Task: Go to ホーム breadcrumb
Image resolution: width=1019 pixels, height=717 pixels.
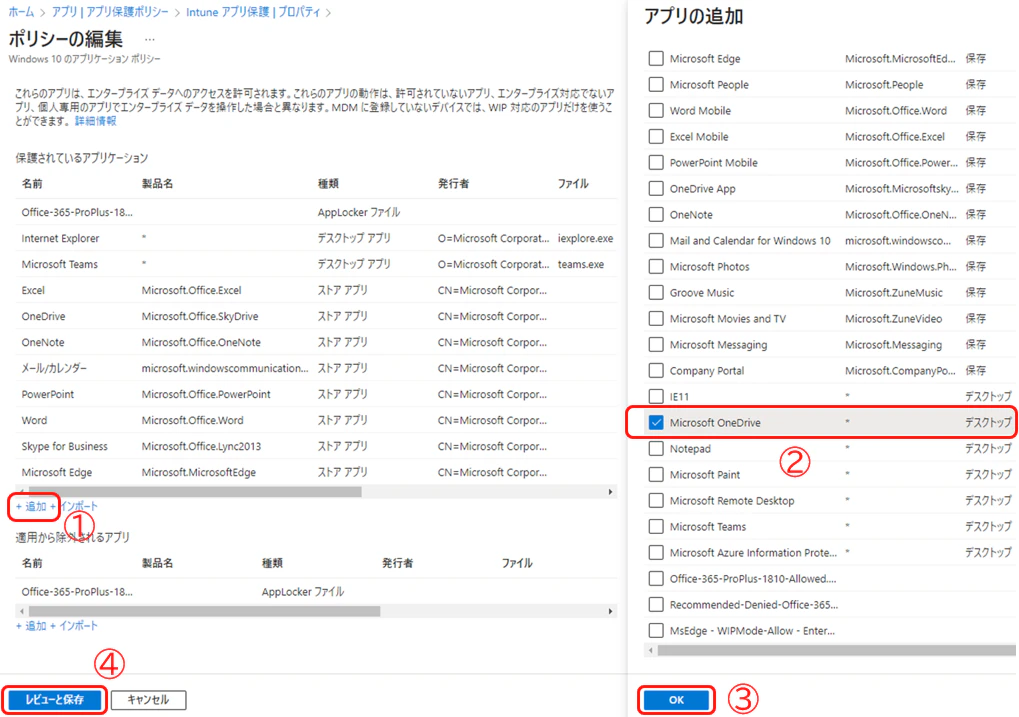Action: pos(21,12)
